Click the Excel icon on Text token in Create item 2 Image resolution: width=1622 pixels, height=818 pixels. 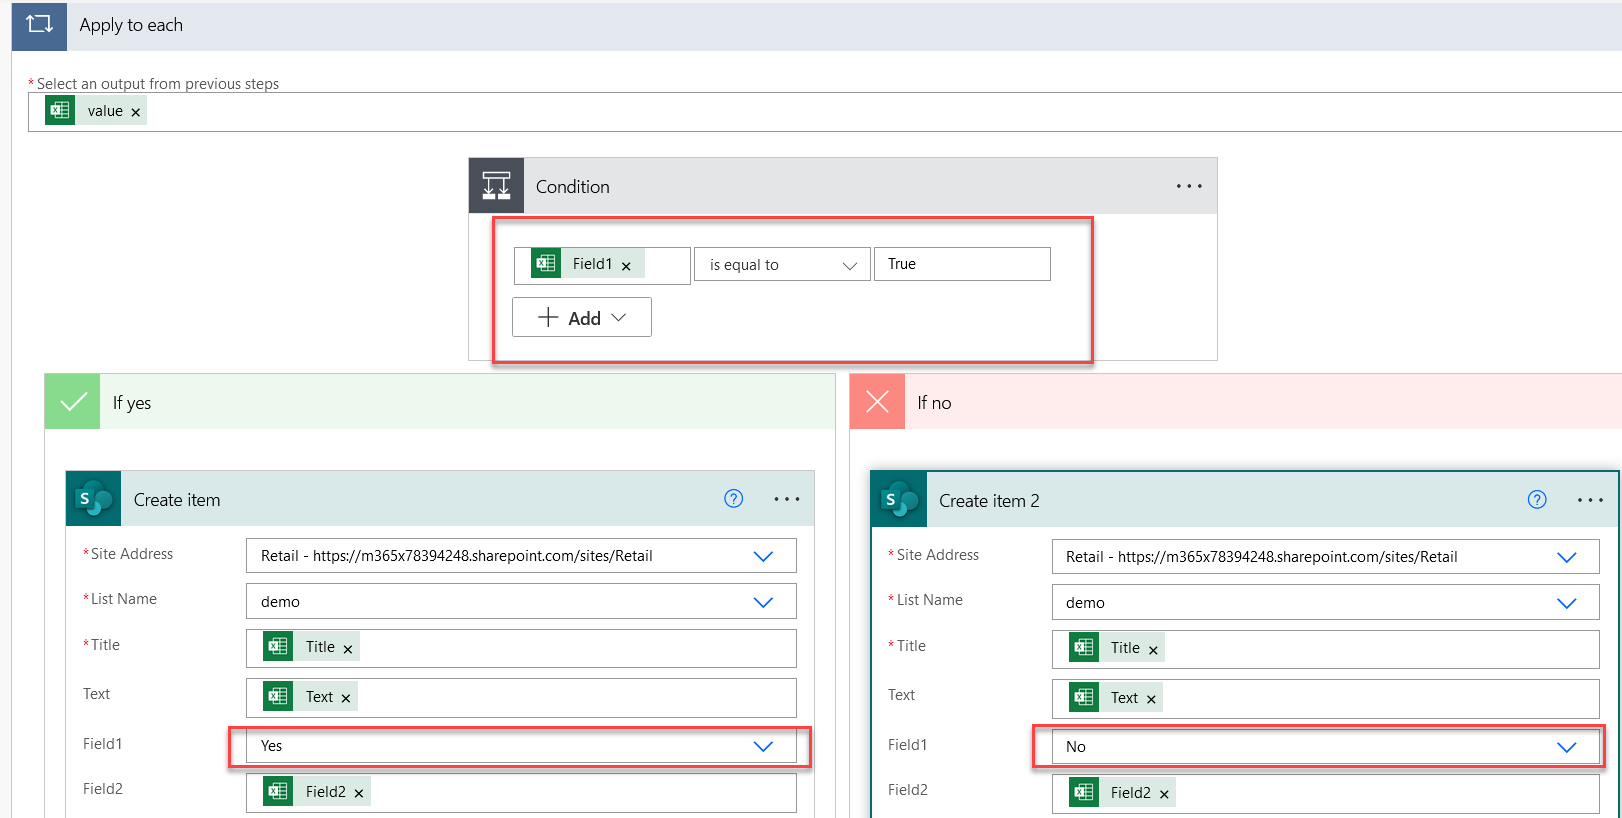tap(1083, 696)
